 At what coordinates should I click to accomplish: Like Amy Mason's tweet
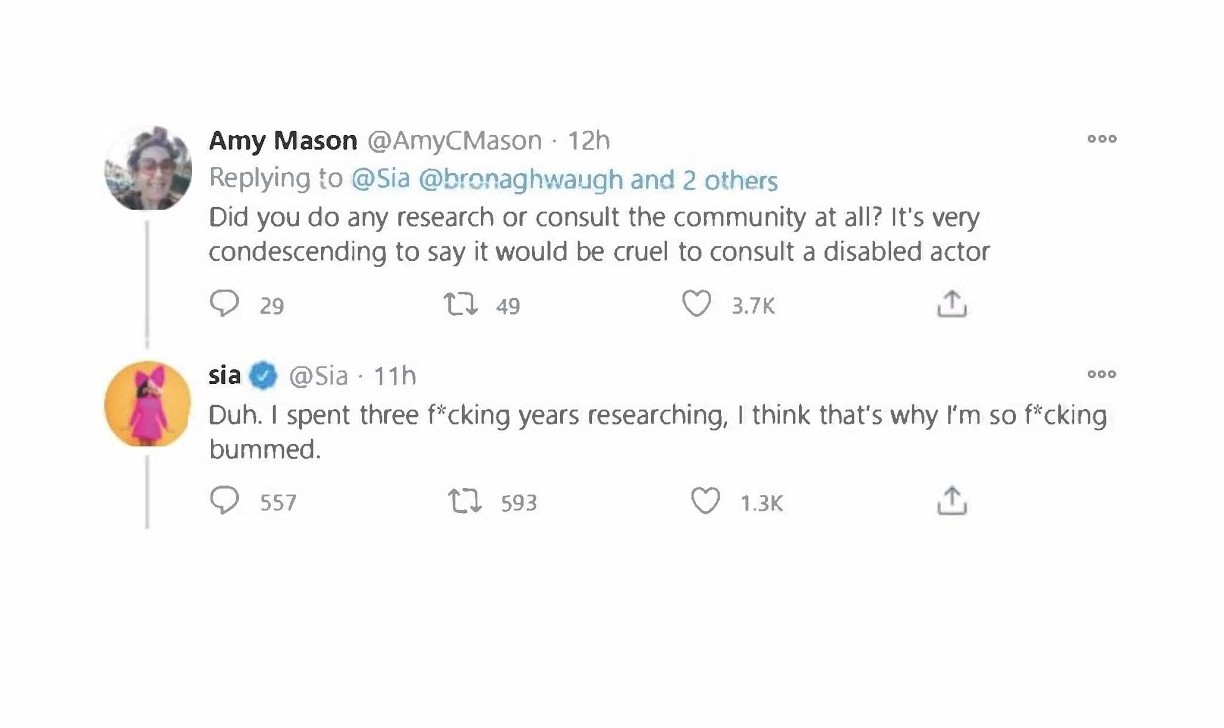(x=696, y=304)
